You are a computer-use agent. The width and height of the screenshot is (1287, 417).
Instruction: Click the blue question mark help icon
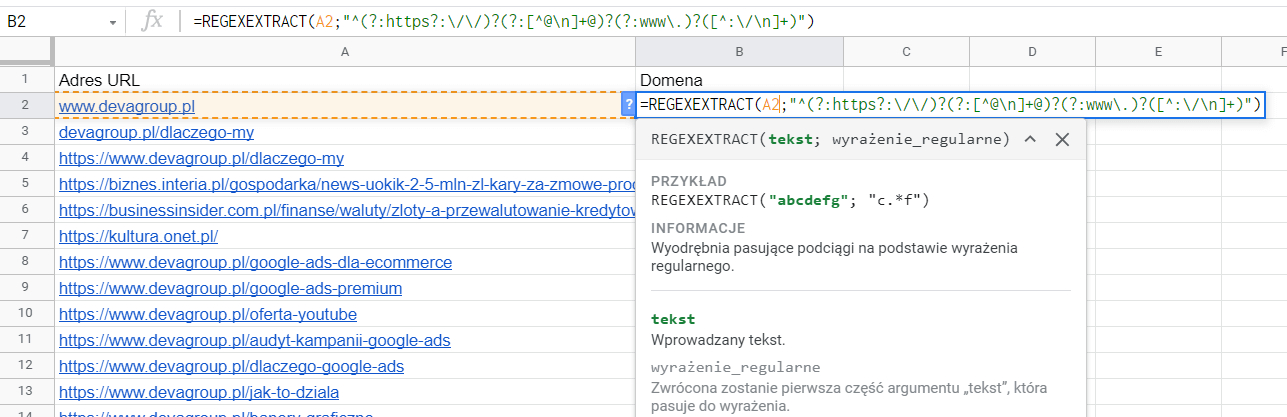tap(628, 105)
